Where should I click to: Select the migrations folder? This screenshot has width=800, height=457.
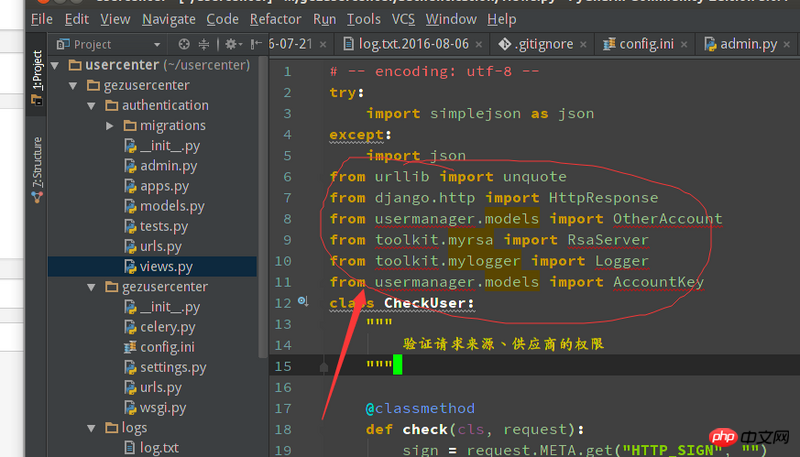pyautogui.click(x=172, y=125)
